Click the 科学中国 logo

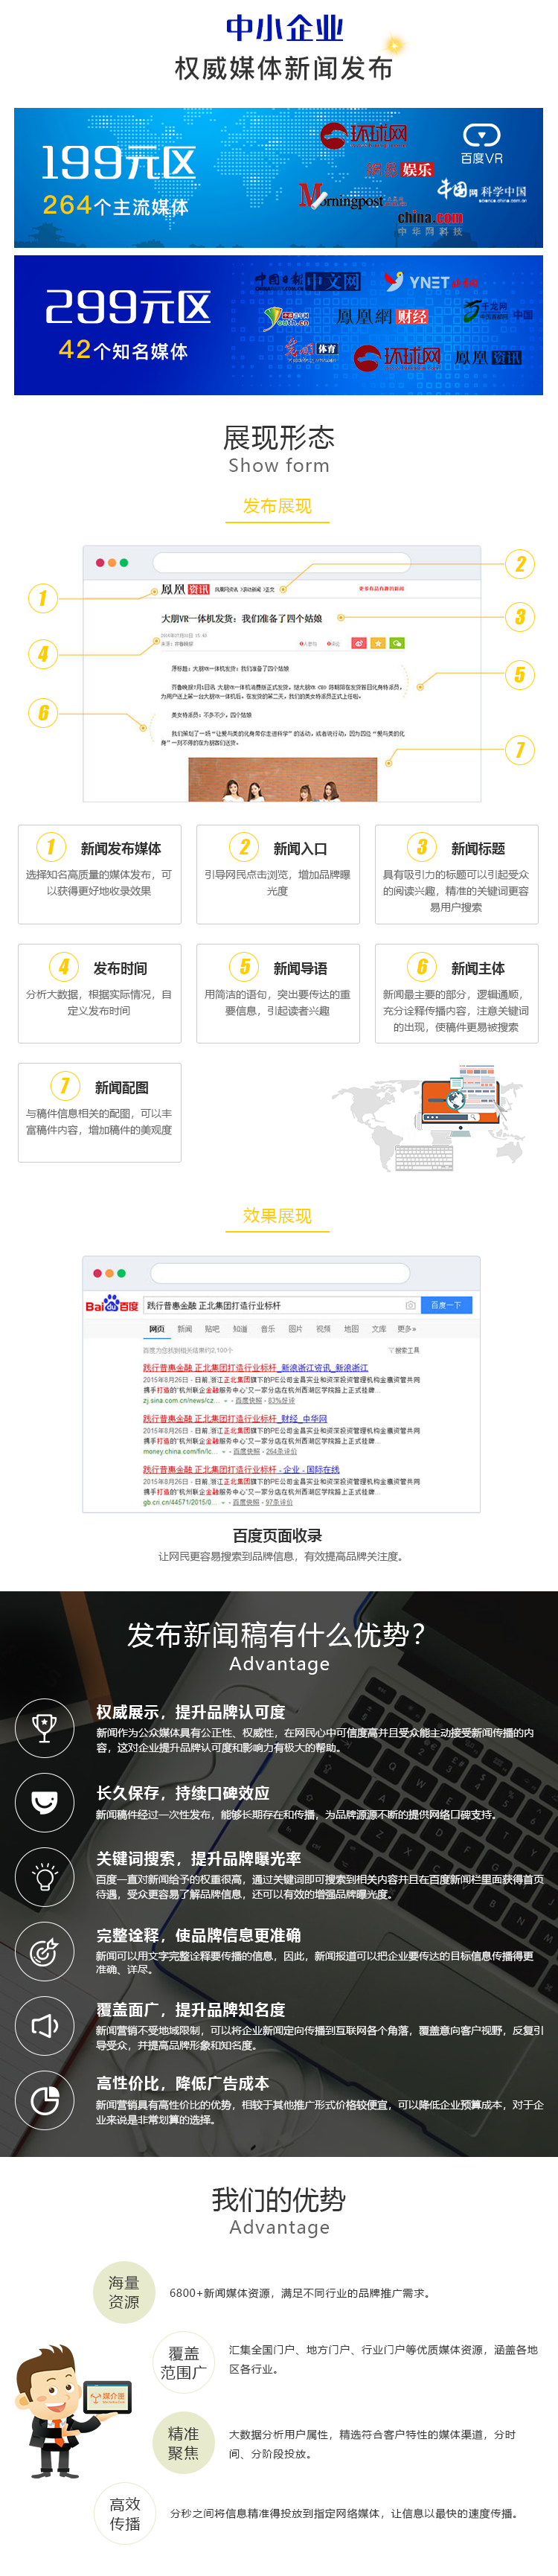[x=482, y=190]
